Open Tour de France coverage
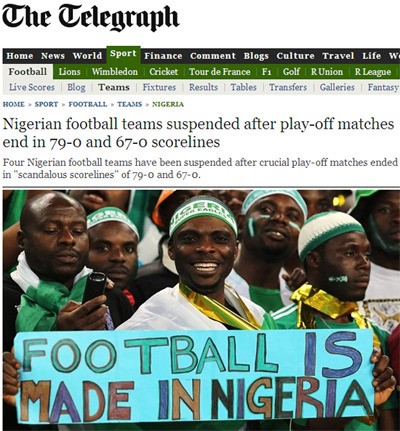Screen dimensions: 400x431 [x=219, y=72]
